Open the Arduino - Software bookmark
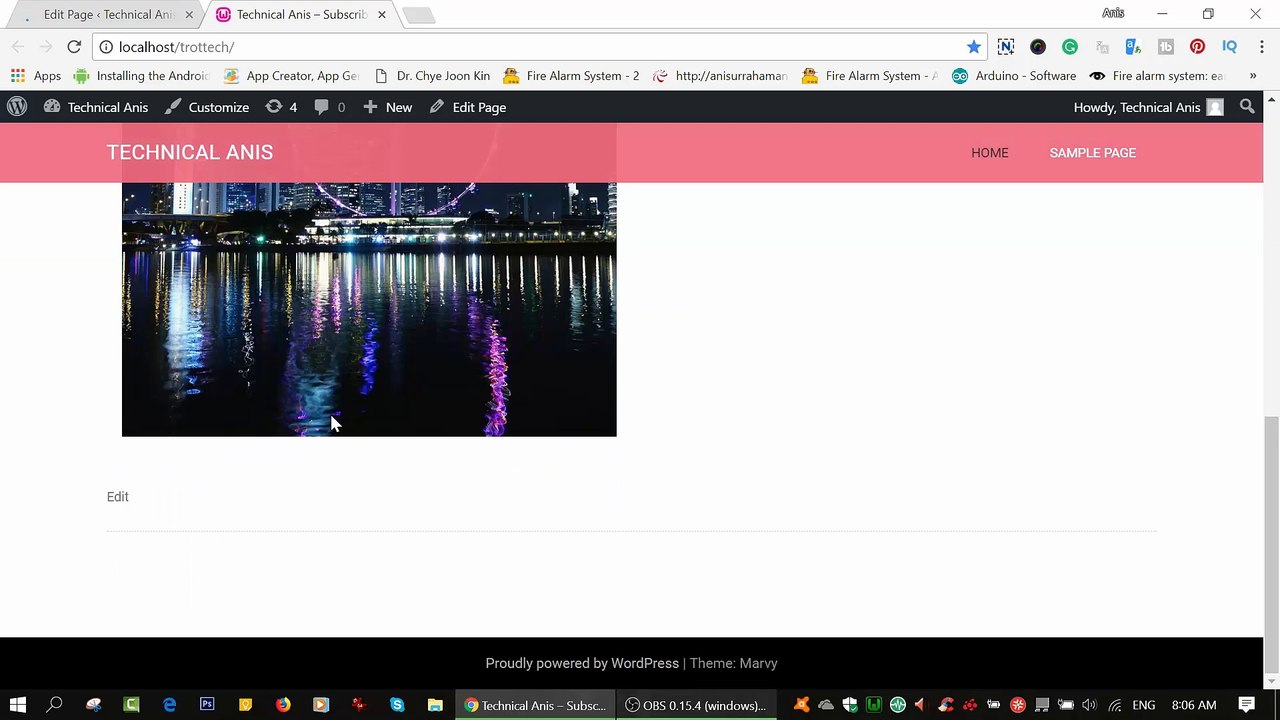Screen dimensions: 1280x720 coord(1014,76)
